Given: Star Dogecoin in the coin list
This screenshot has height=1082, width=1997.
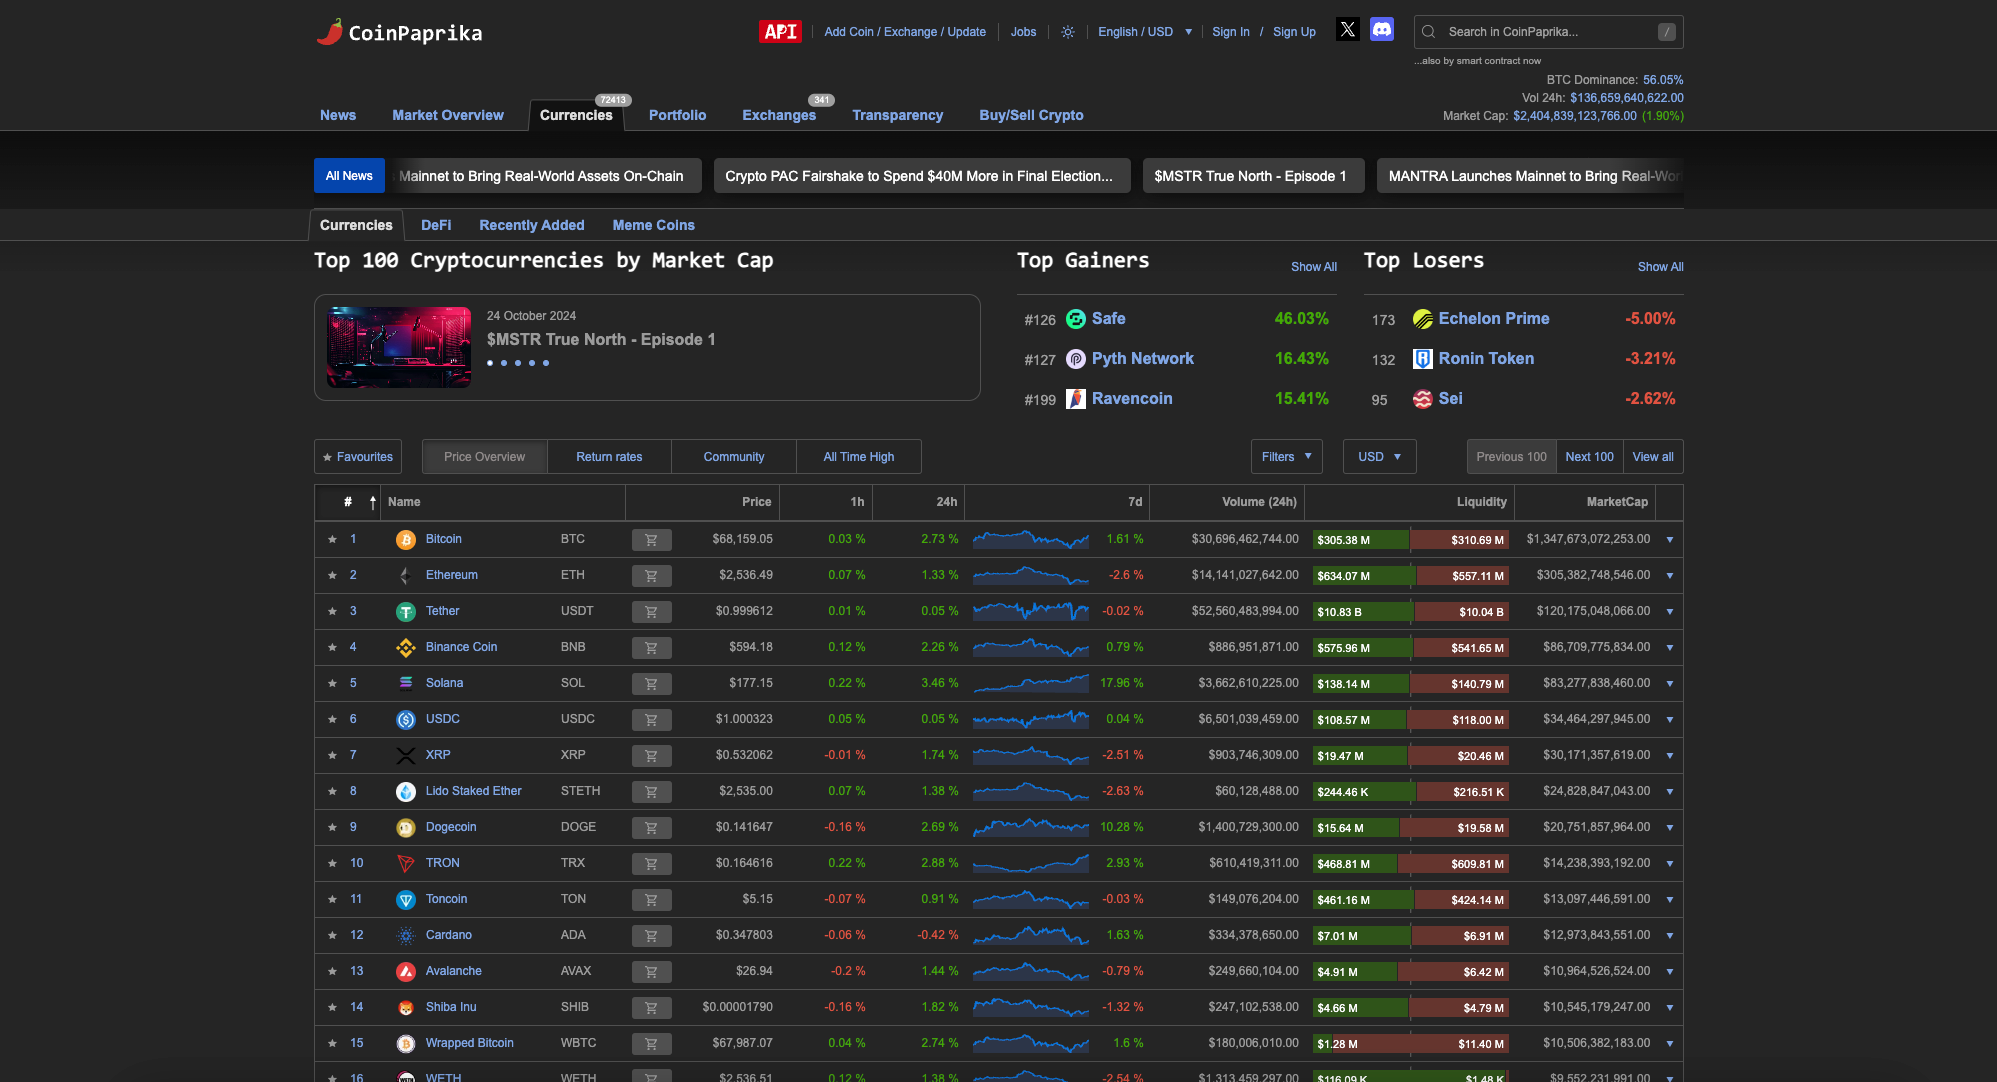Looking at the screenshot, I should click(332, 827).
